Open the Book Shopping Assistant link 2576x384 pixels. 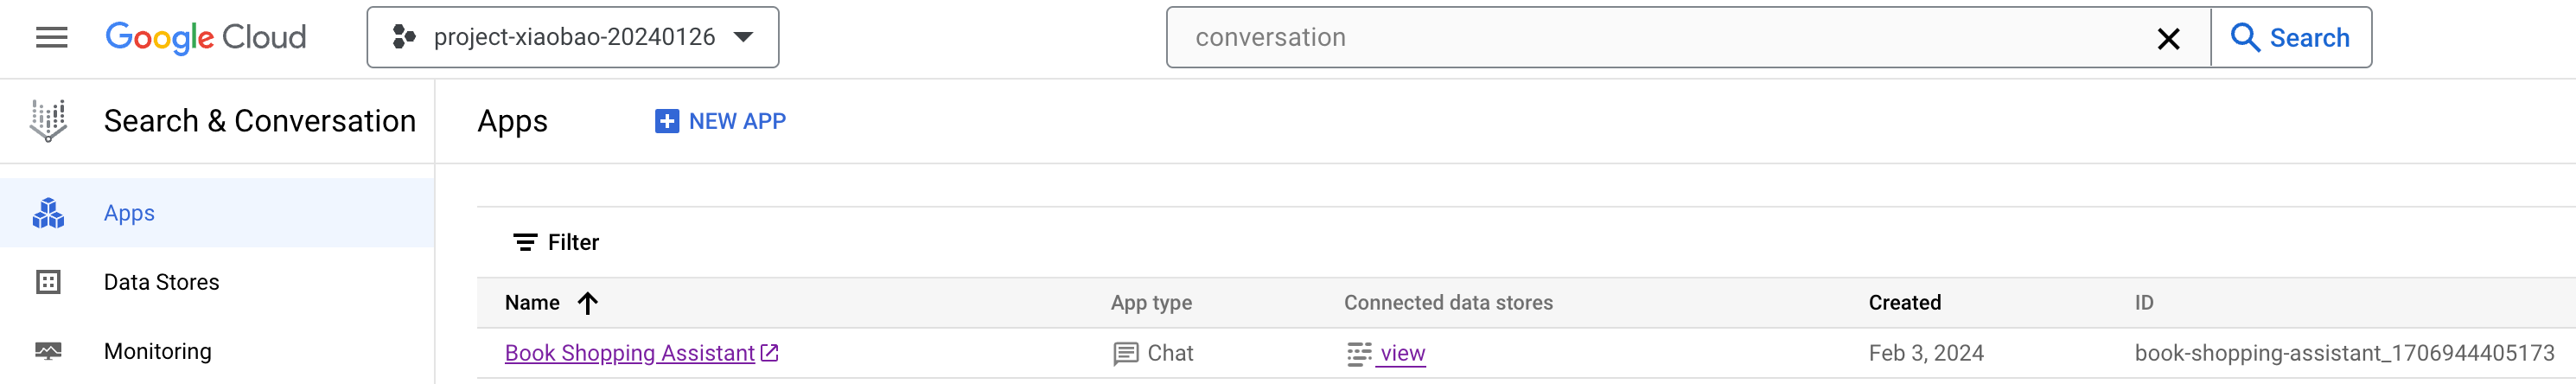pyautogui.click(x=629, y=353)
